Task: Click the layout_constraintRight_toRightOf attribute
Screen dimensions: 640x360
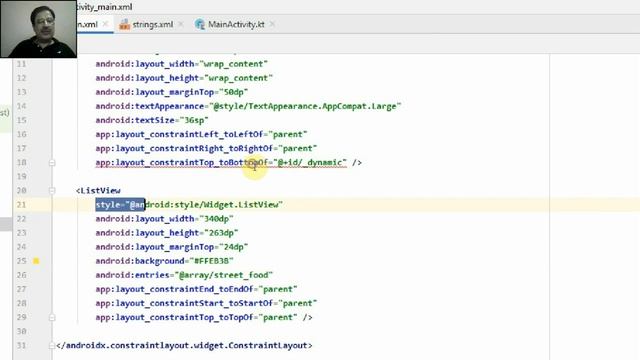Action: tap(194, 149)
